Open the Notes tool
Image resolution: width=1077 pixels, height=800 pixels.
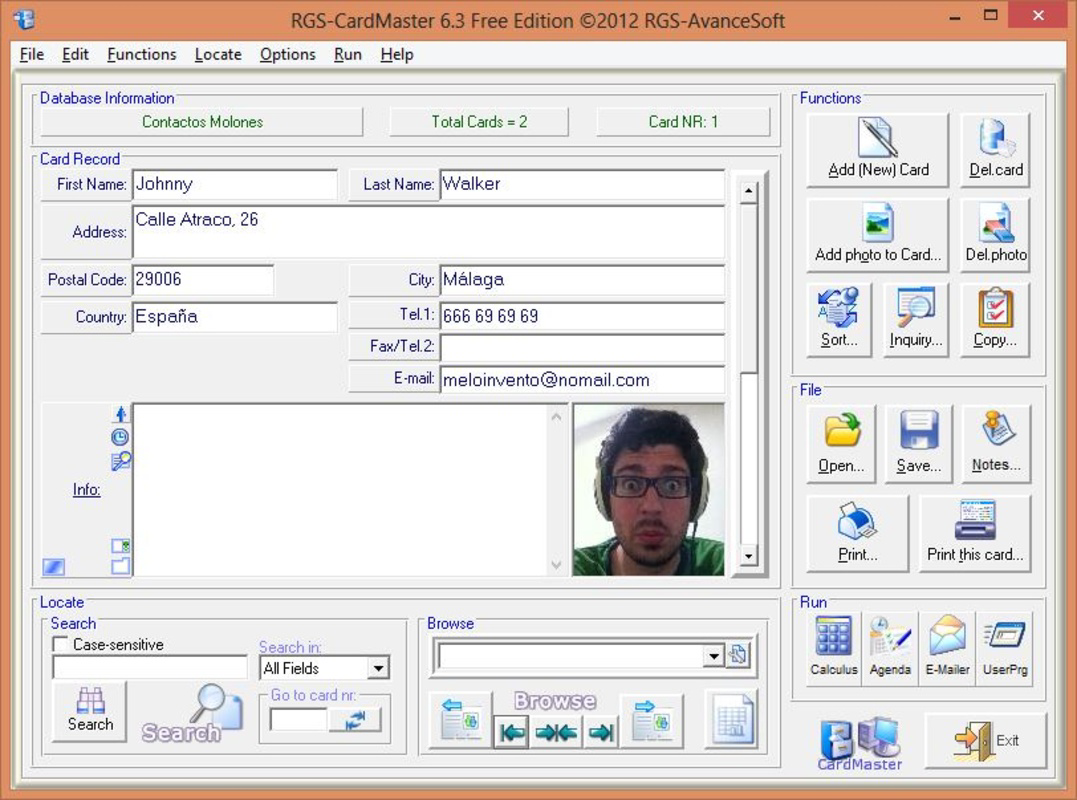[x=994, y=442]
